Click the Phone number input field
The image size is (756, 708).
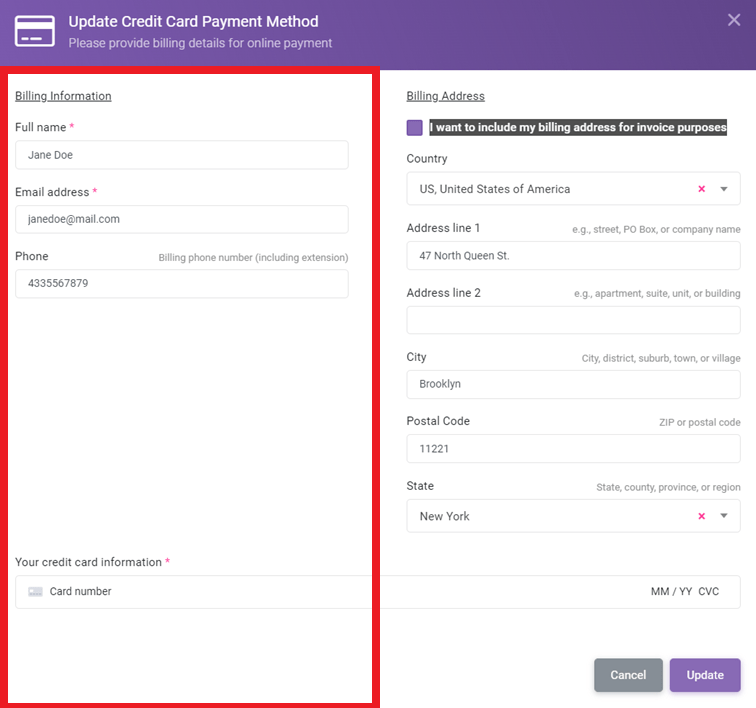(x=182, y=283)
